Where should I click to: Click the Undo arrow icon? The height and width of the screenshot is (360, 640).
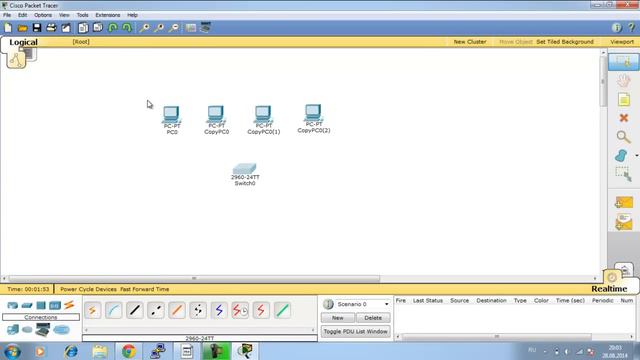(x=113, y=28)
